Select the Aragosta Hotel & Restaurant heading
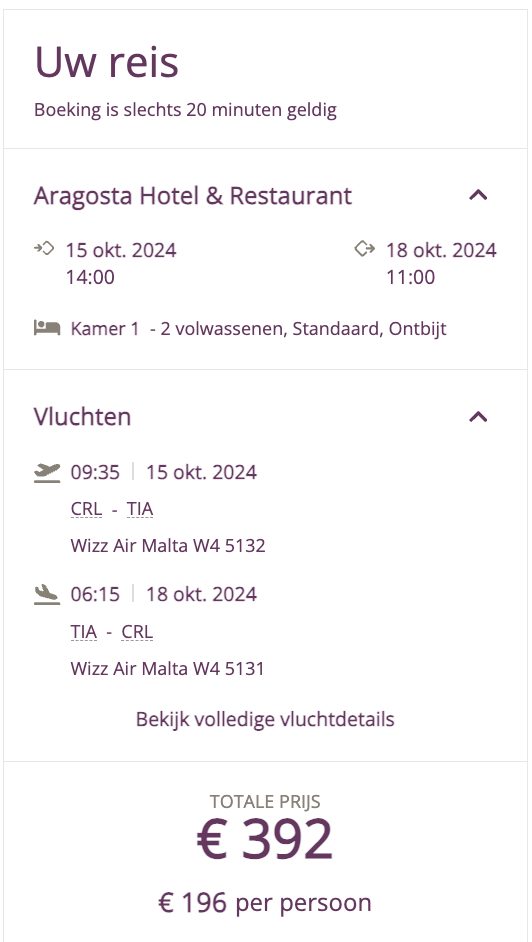The image size is (532, 942). pyautogui.click(x=193, y=196)
